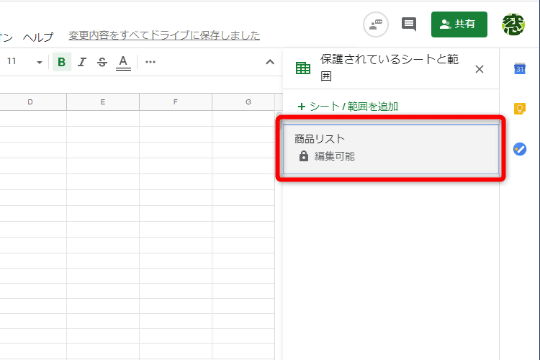Open text color picker
This screenshot has height=360, width=540.
[123, 63]
